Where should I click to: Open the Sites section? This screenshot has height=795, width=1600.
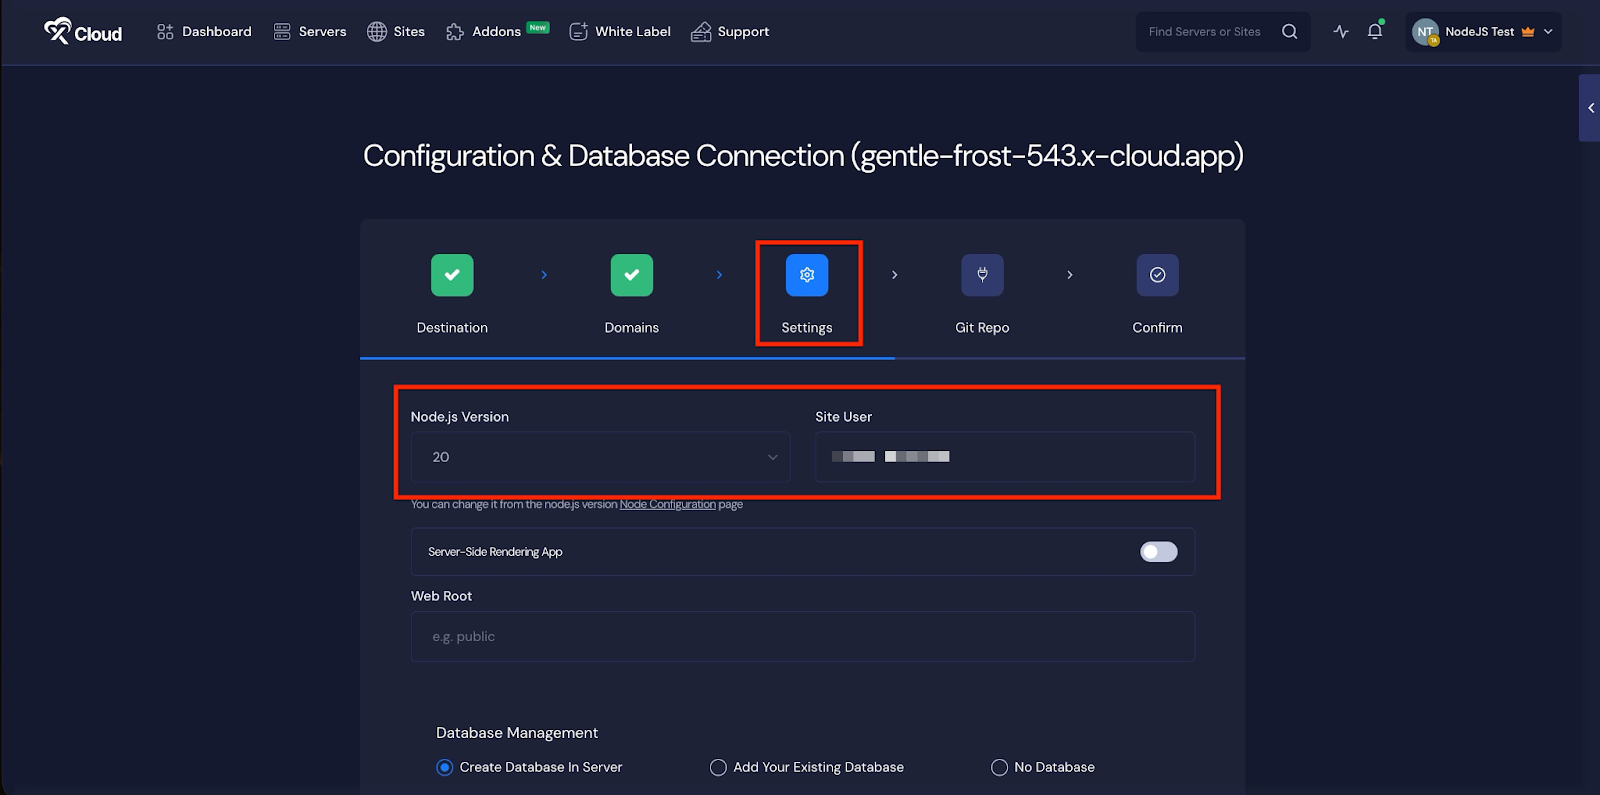396,32
